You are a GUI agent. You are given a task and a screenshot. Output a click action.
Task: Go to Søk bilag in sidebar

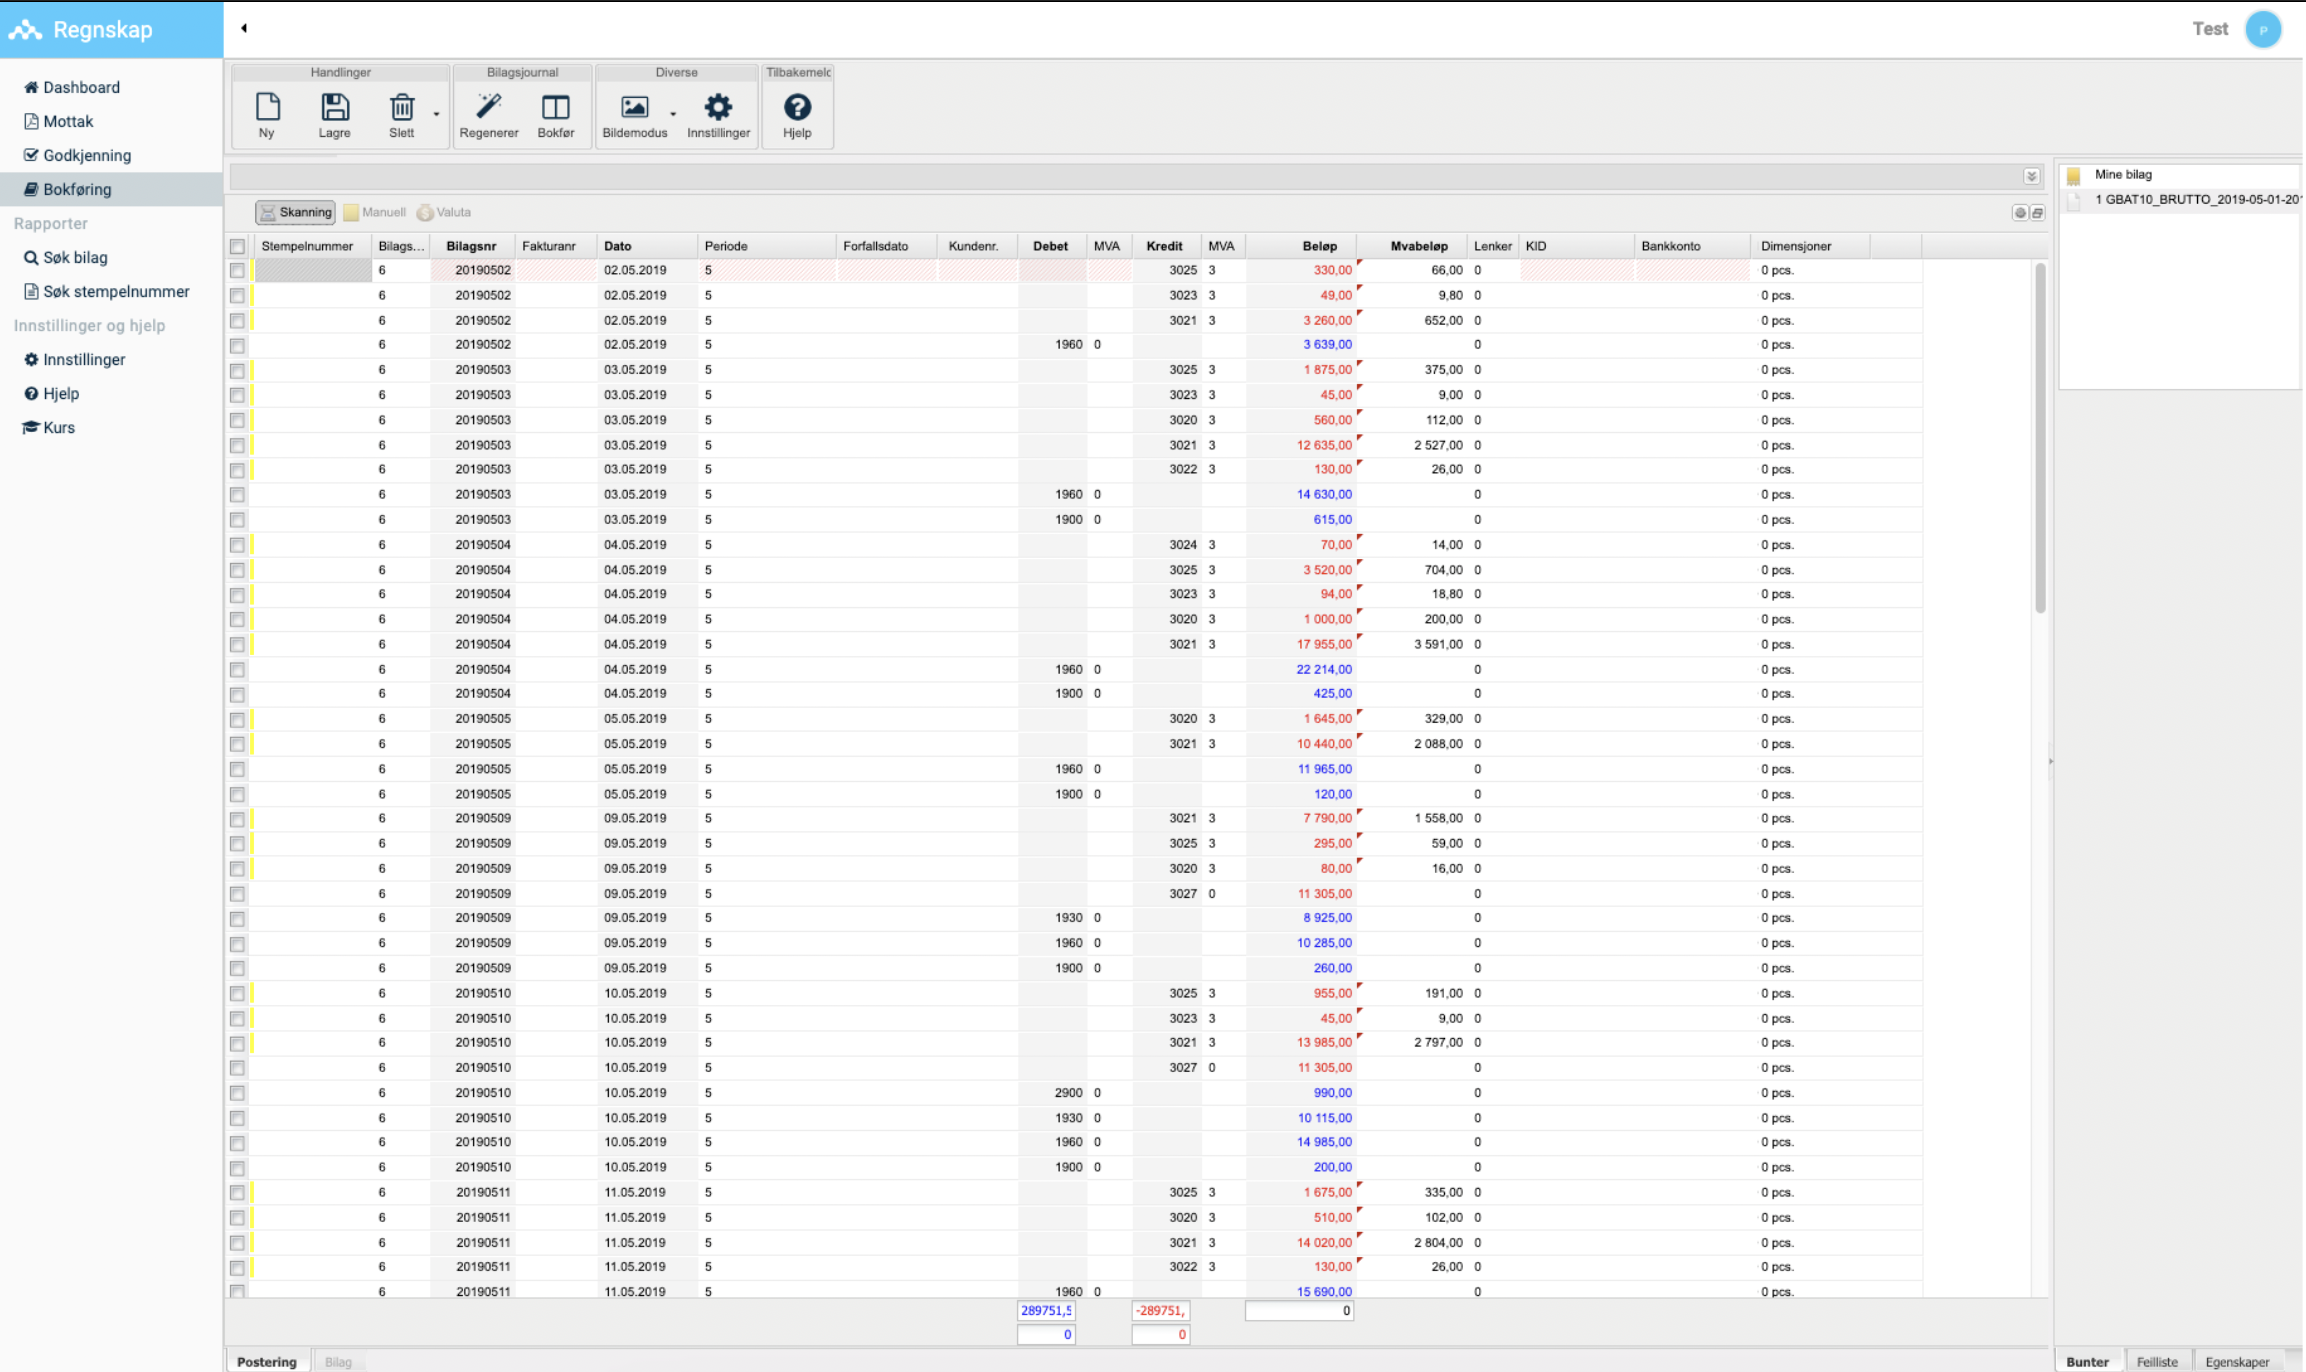(x=75, y=257)
